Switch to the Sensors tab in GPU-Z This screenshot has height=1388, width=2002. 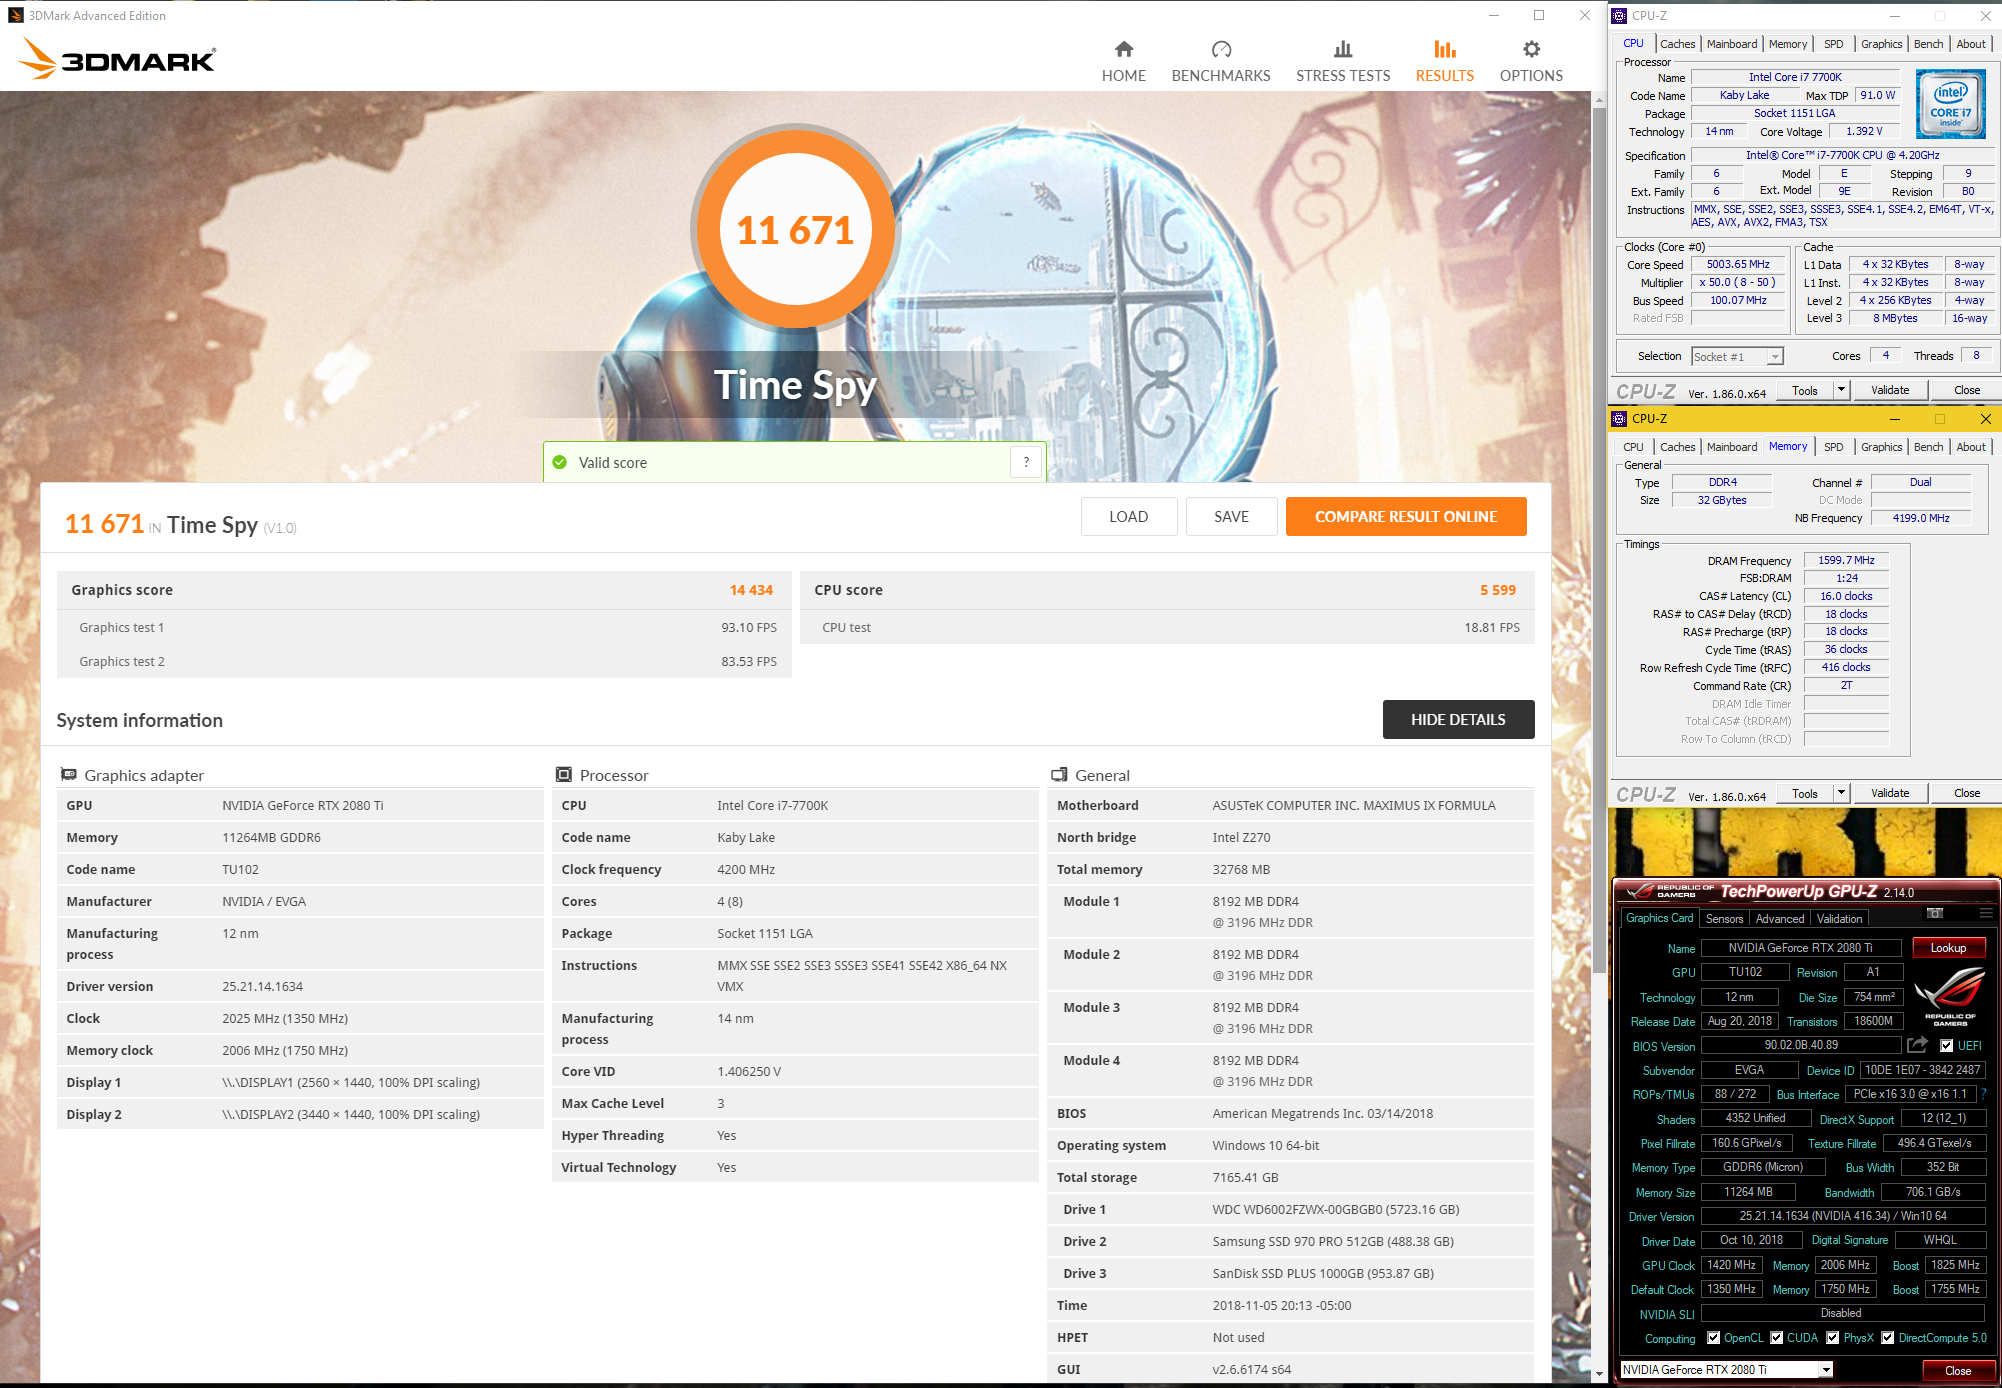1724,919
